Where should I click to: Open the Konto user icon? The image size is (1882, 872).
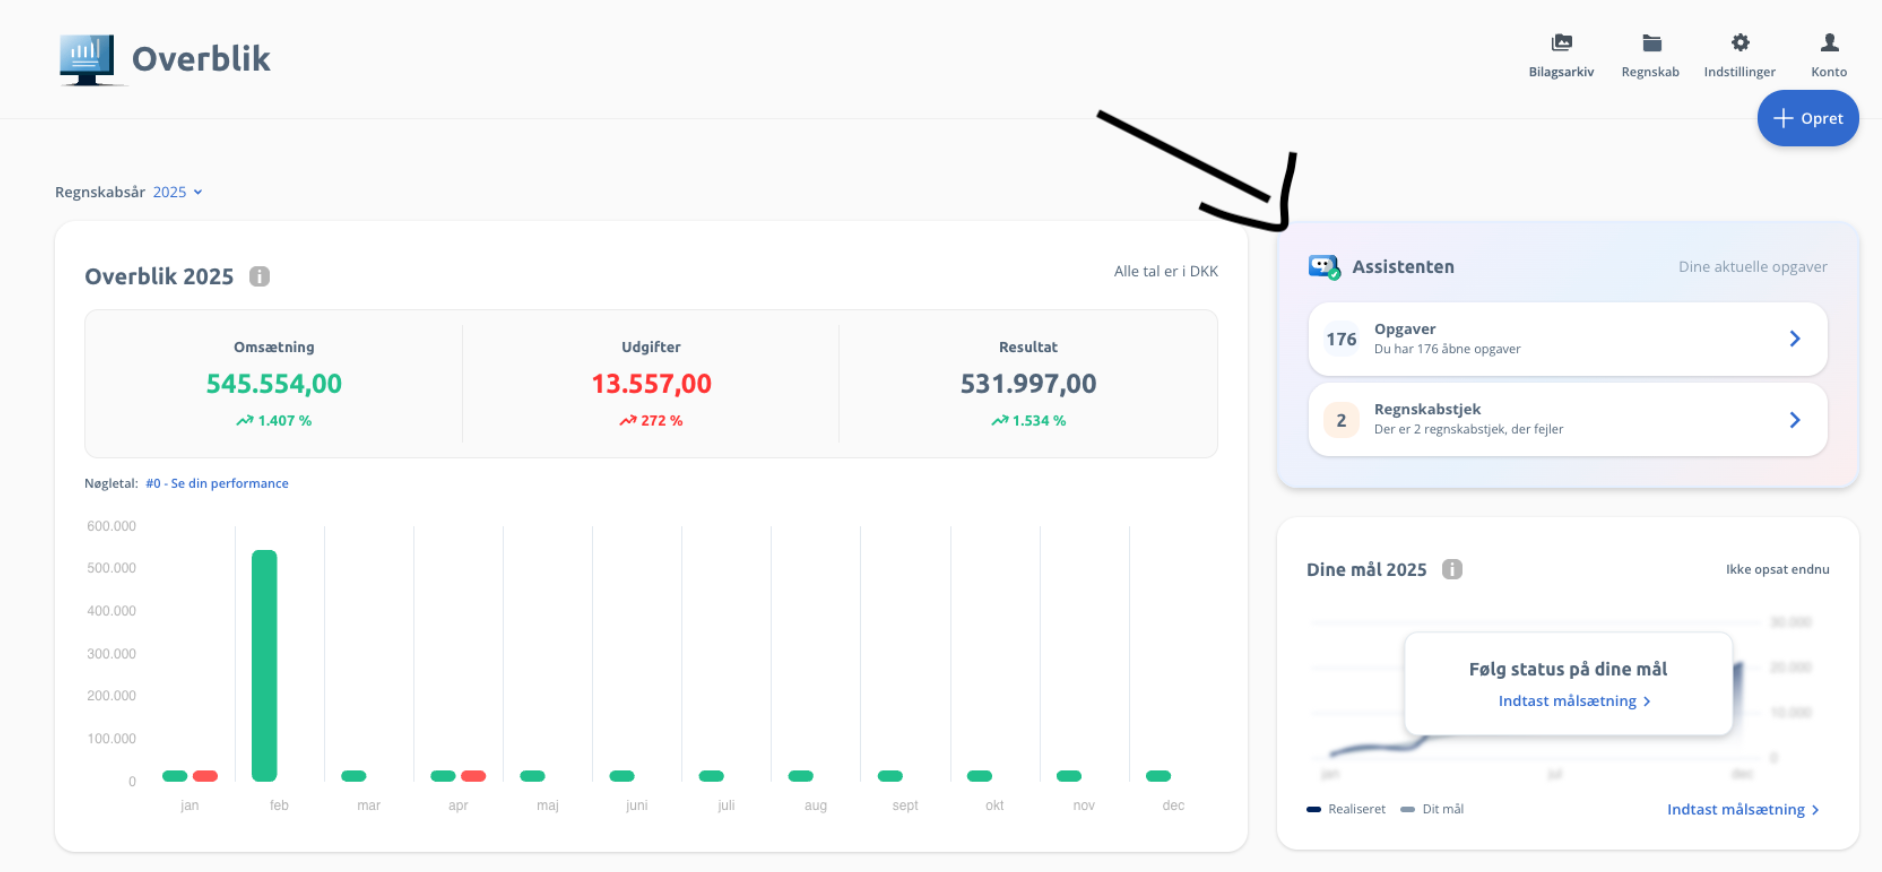pyautogui.click(x=1829, y=43)
